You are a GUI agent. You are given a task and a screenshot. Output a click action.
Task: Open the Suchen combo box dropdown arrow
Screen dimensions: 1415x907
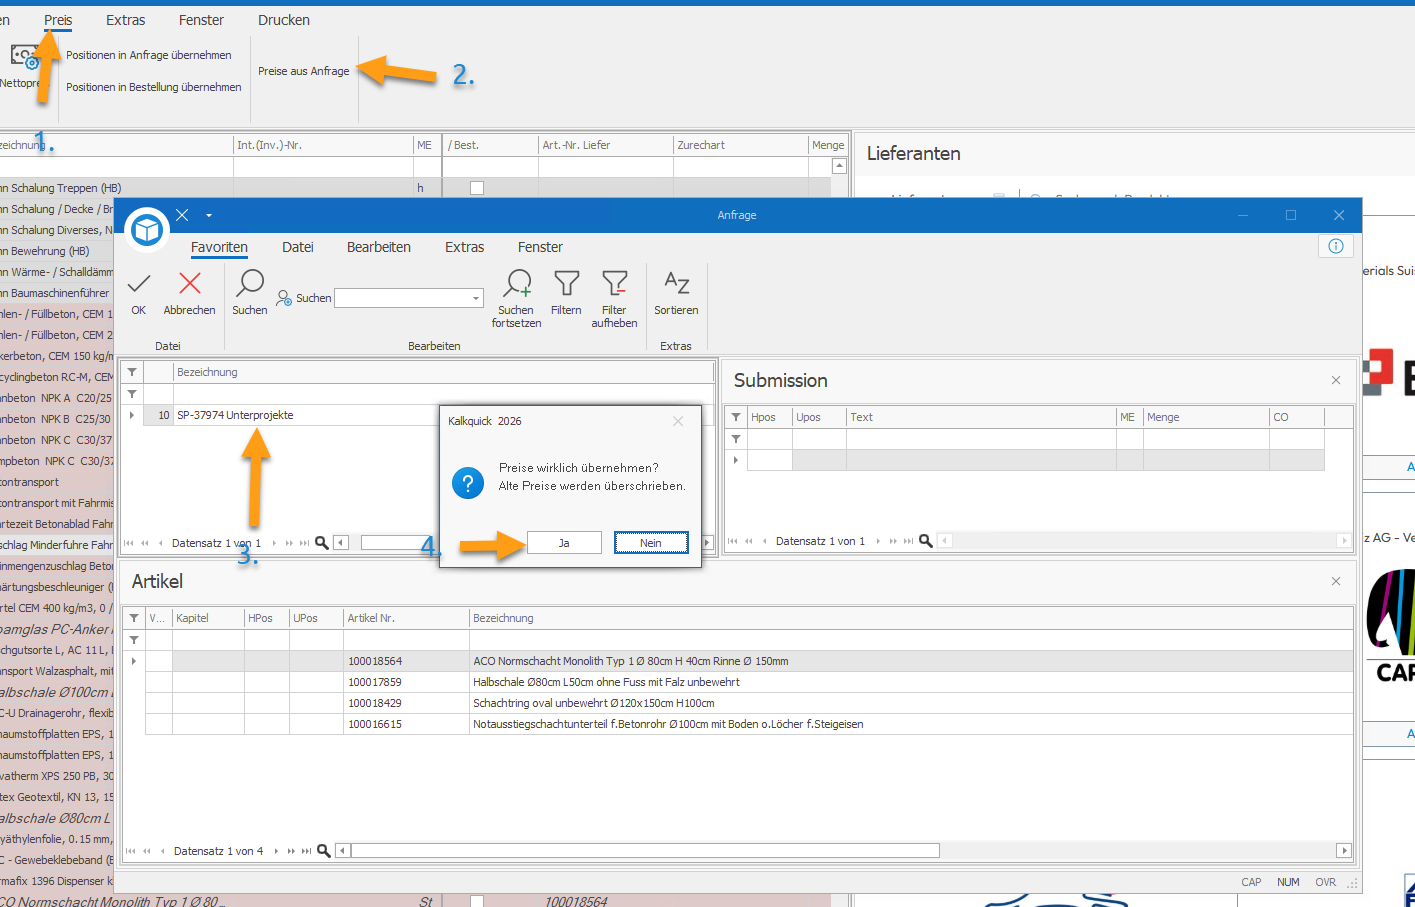click(x=476, y=298)
